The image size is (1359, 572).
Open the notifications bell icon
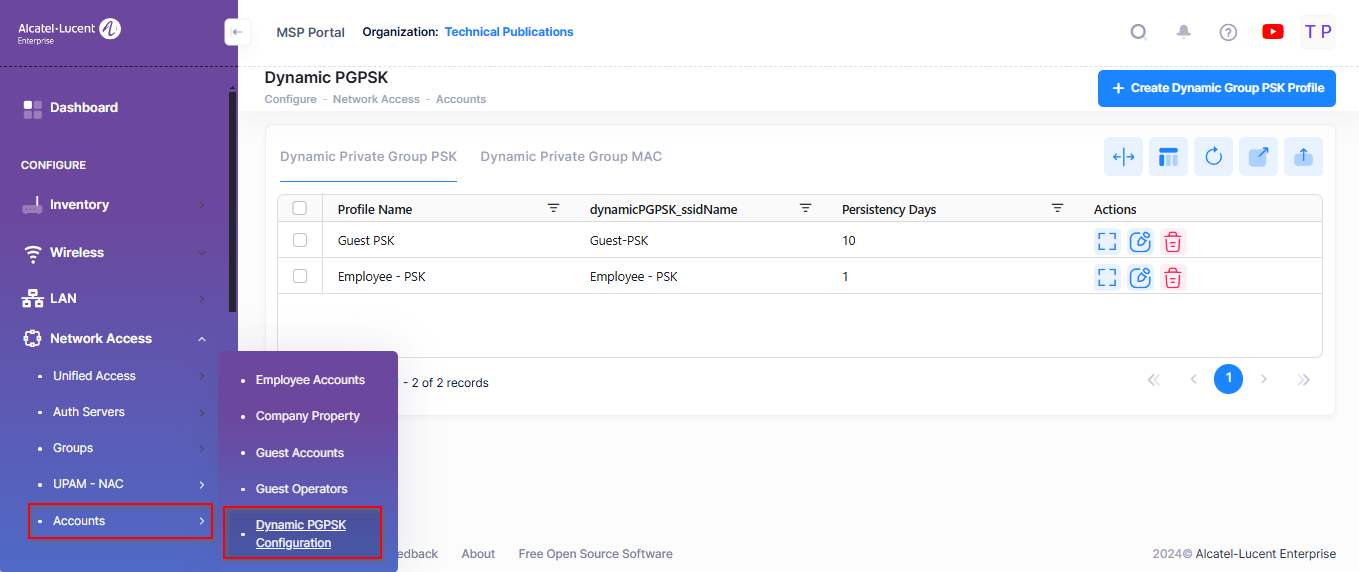(1184, 32)
